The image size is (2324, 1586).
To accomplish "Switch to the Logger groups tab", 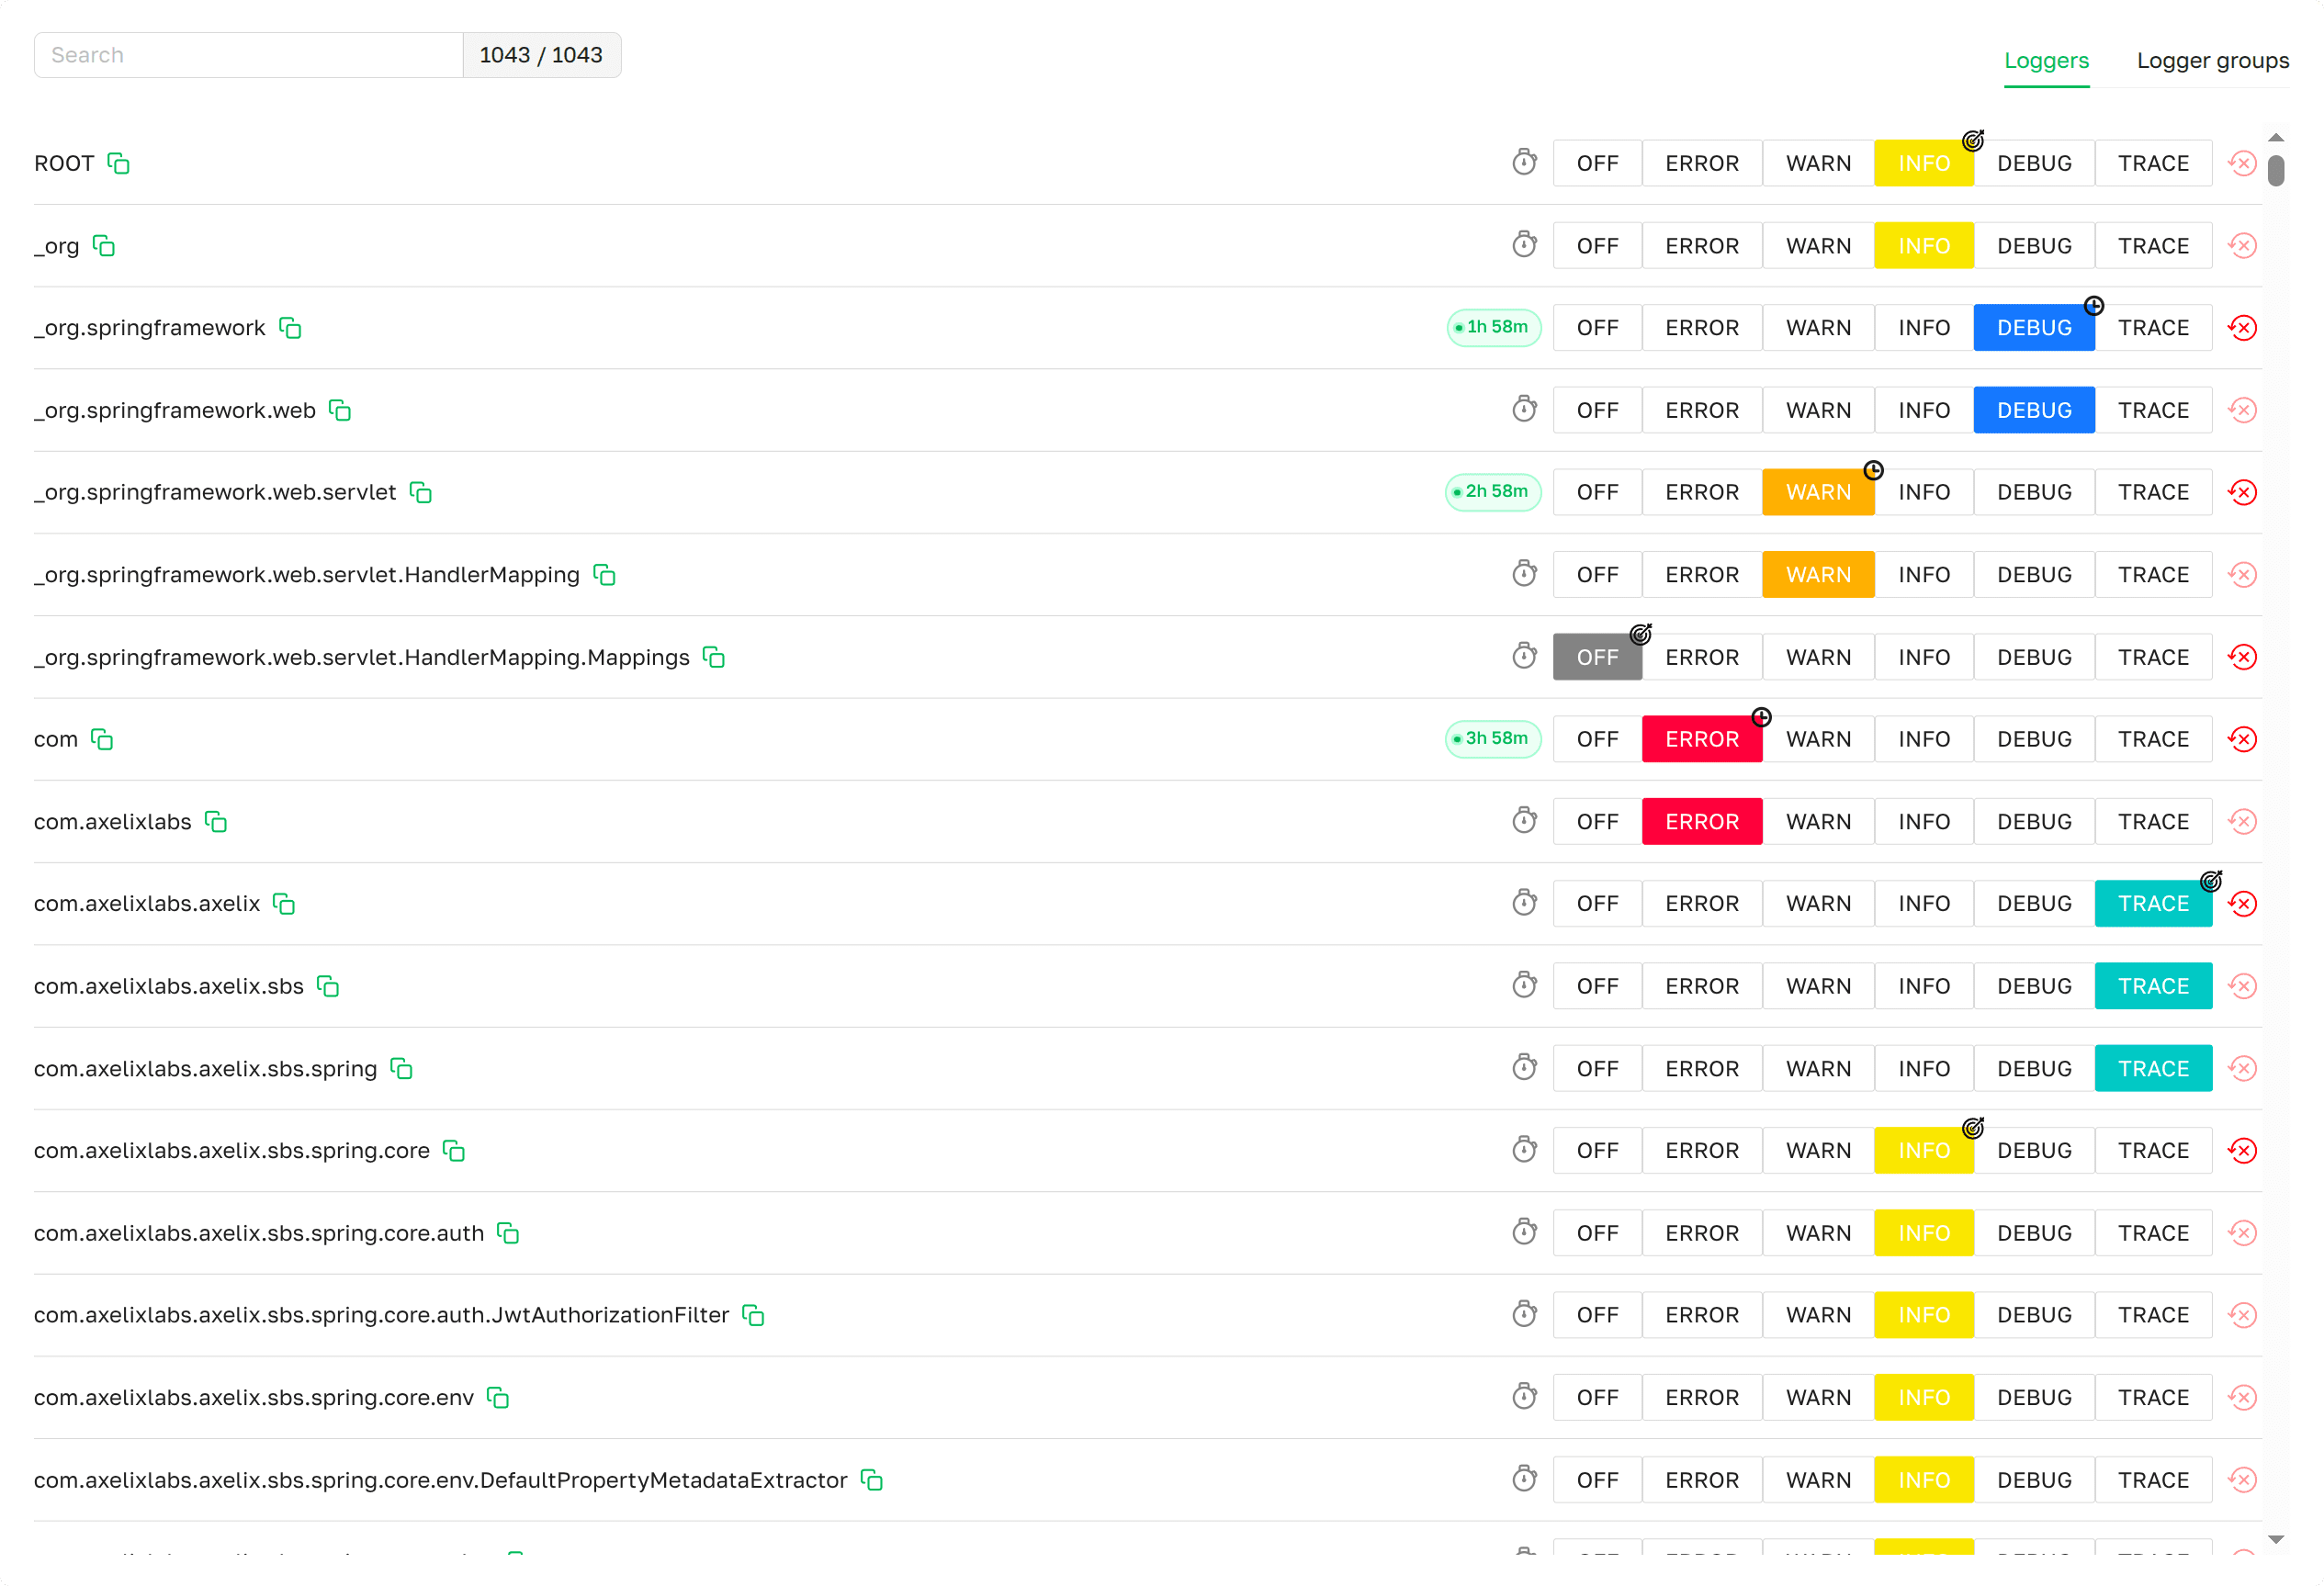I will tap(2213, 61).
